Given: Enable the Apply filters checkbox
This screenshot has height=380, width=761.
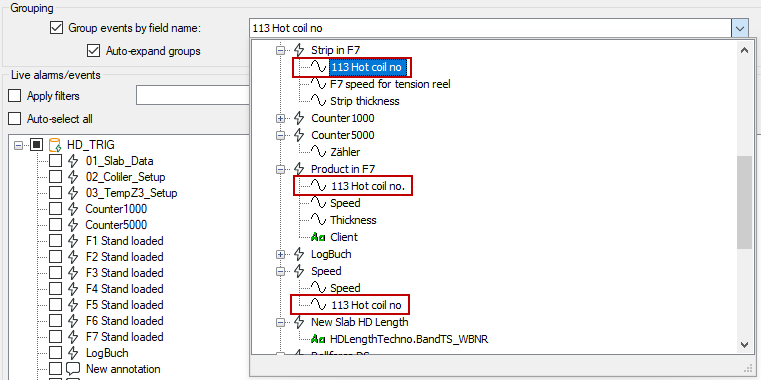Looking at the screenshot, I should tap(15, 96).
